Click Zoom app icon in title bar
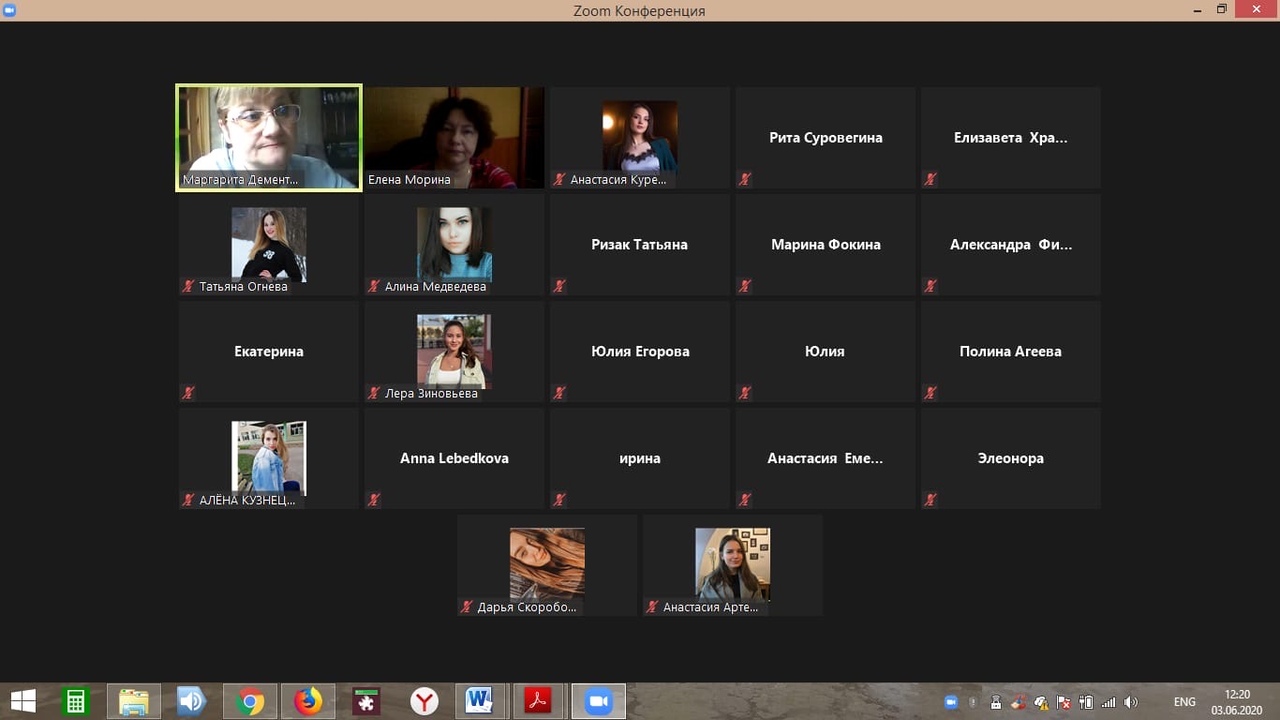 point(10,10)
